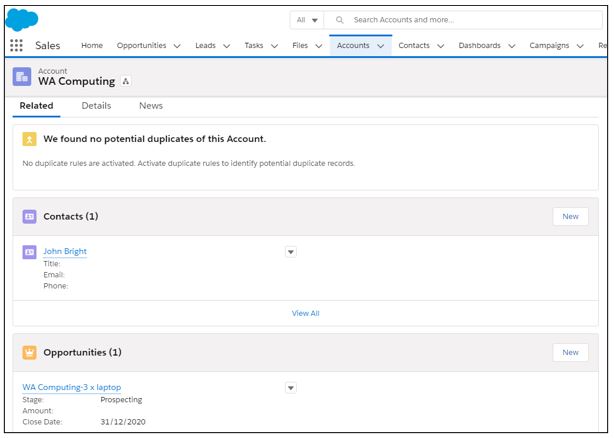The height and width of the screenshot is (438, 614).
Task: Click the Contacts related list icon
Action: [29, 216]
